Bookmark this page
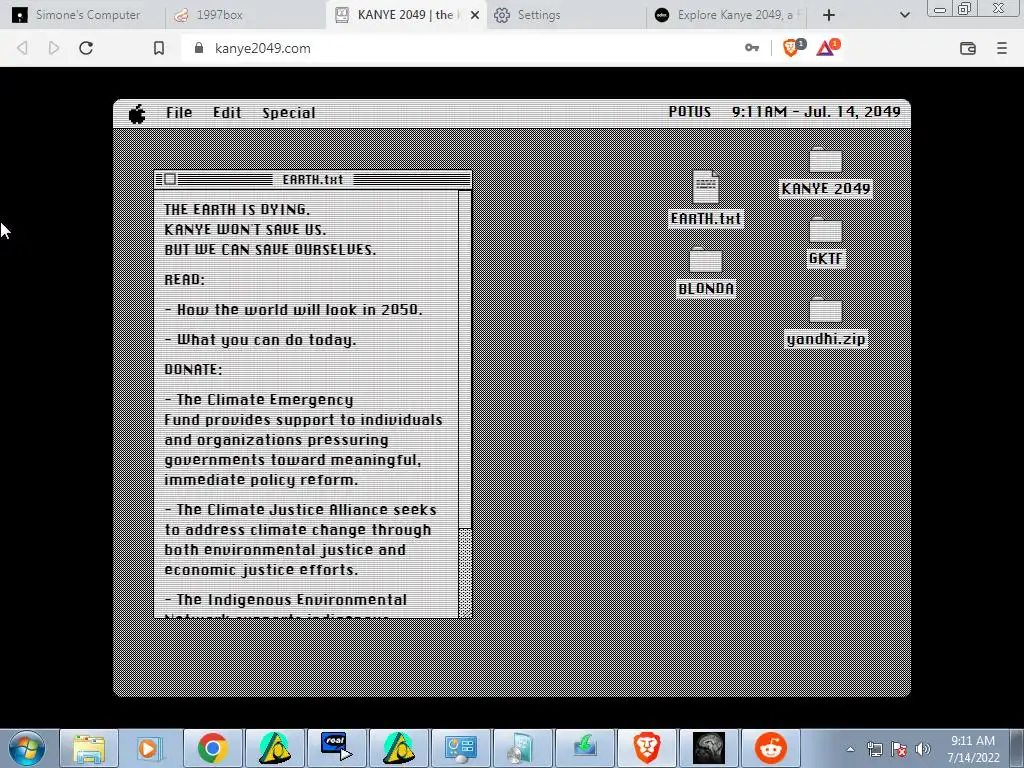Viewport: 1024px width, 768px height. point(159,48)
